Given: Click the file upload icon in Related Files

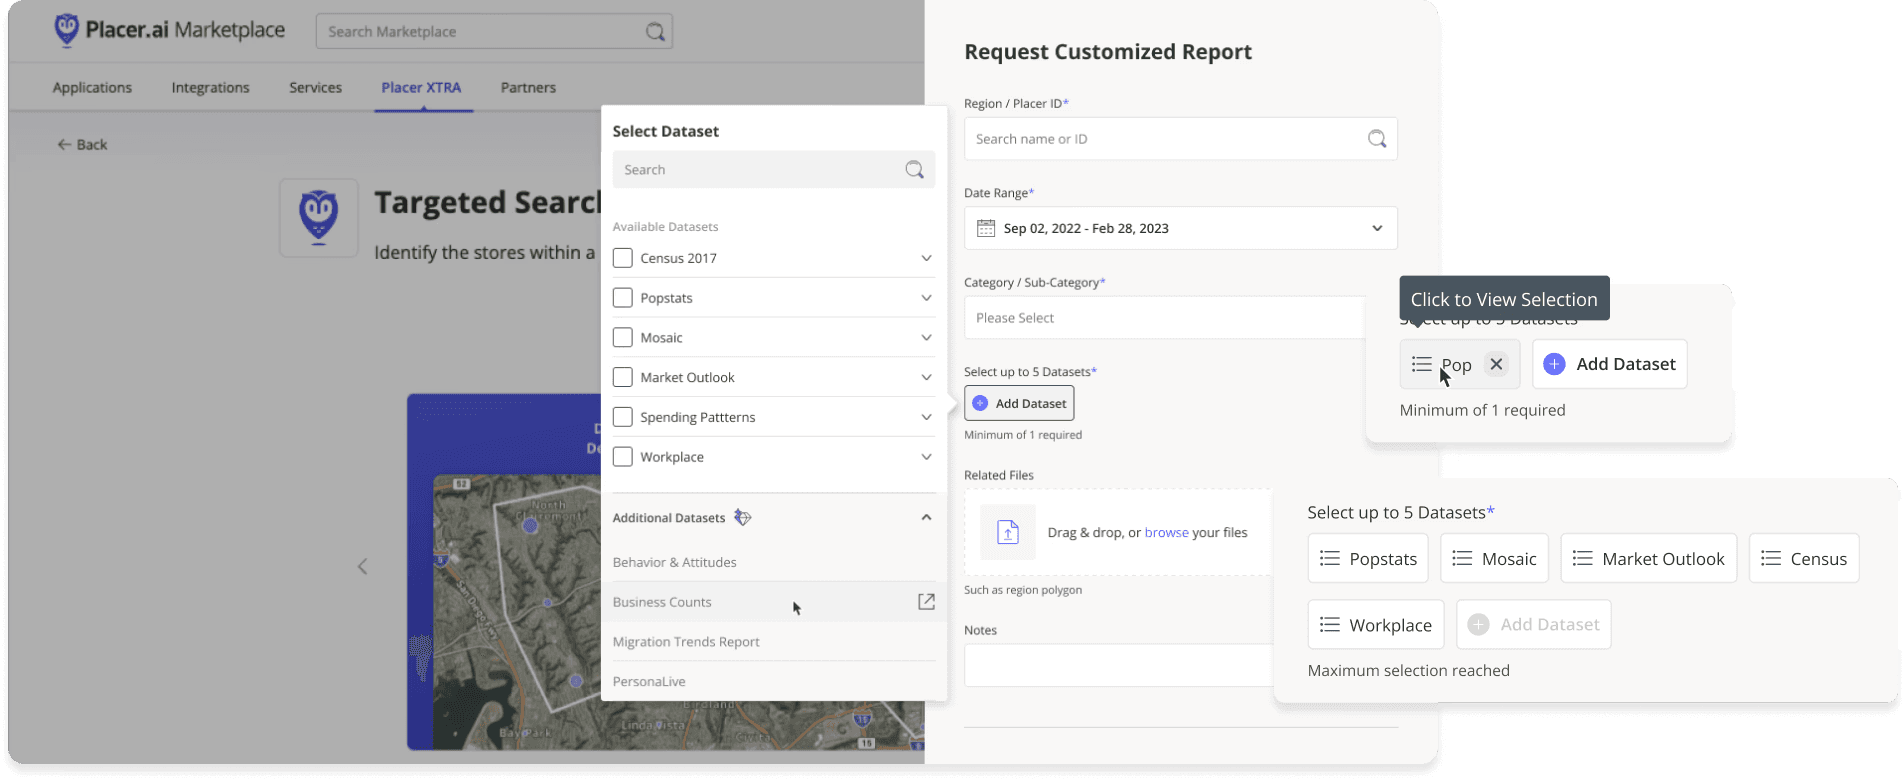Looking at the screenshot, I should [1008, 532].
